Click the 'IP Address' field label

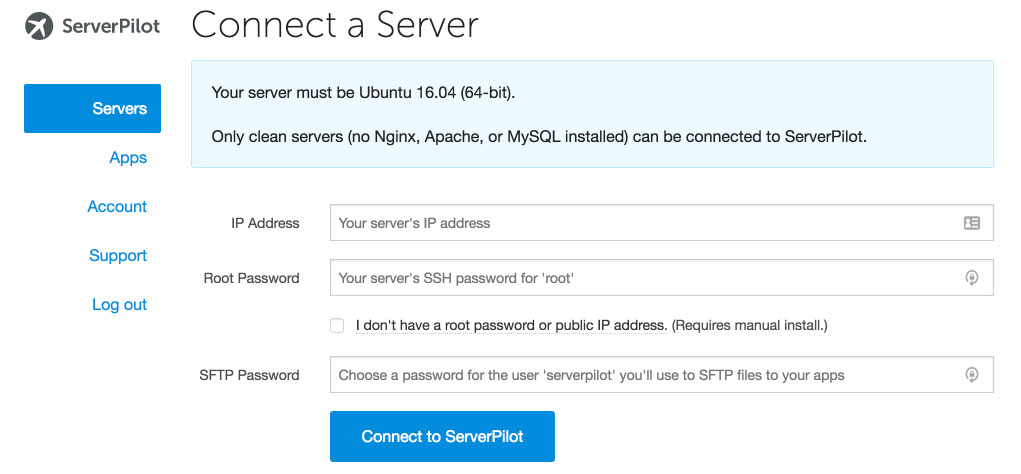(x=265, y=223)
